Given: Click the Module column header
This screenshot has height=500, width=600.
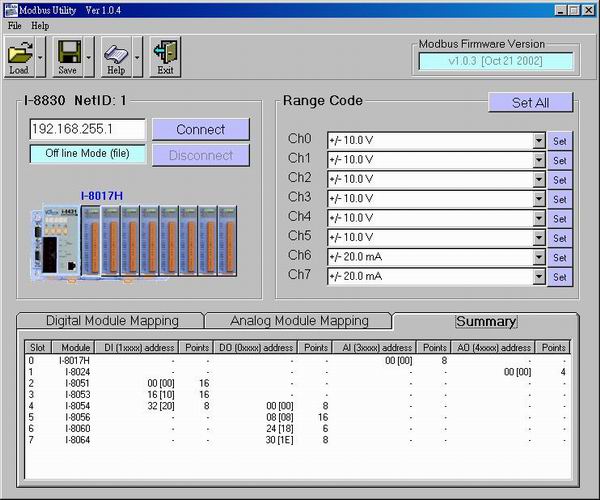Looking at the screenshot, I should pyautogui.click(x=73, y=348).
